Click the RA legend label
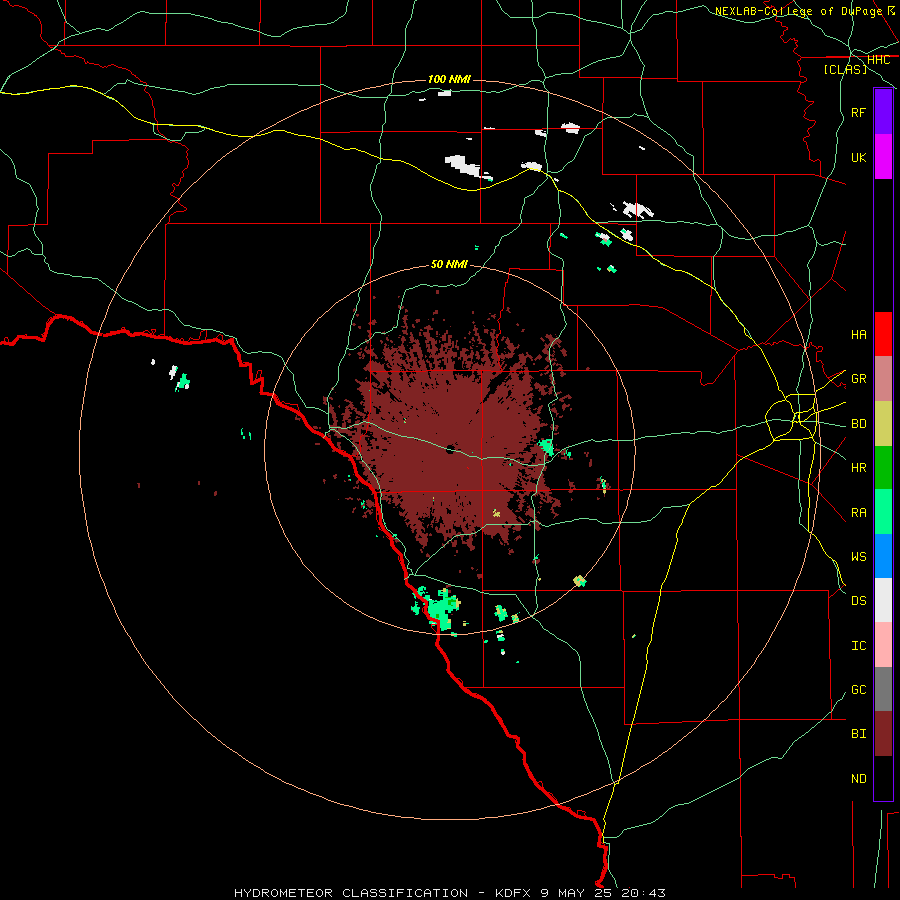 coord(859,513)
